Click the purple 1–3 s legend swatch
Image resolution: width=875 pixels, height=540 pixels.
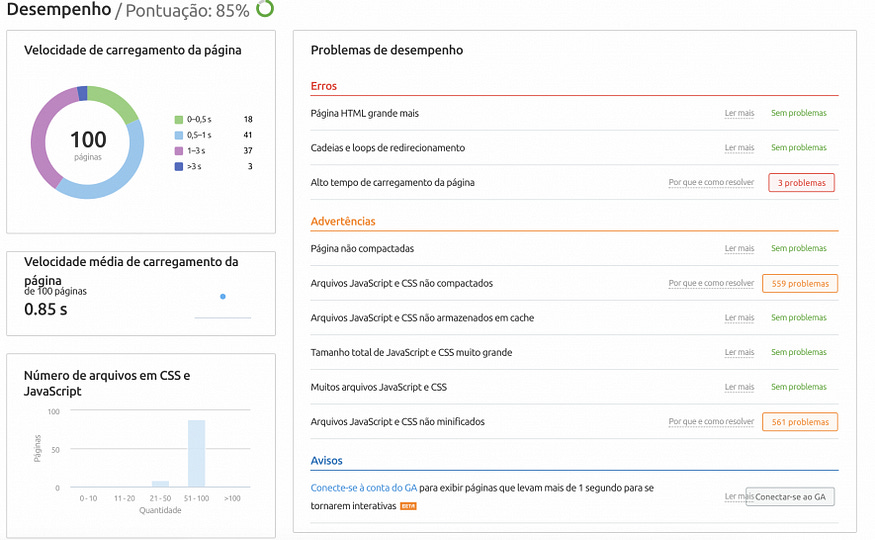pos(179,151)
